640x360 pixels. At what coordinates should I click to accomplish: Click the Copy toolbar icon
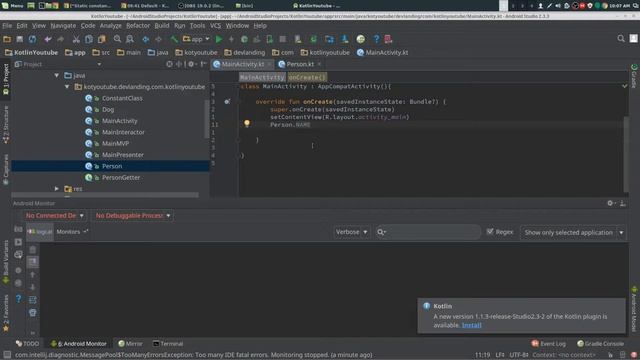pyautogui.click(x=89, y=39)
